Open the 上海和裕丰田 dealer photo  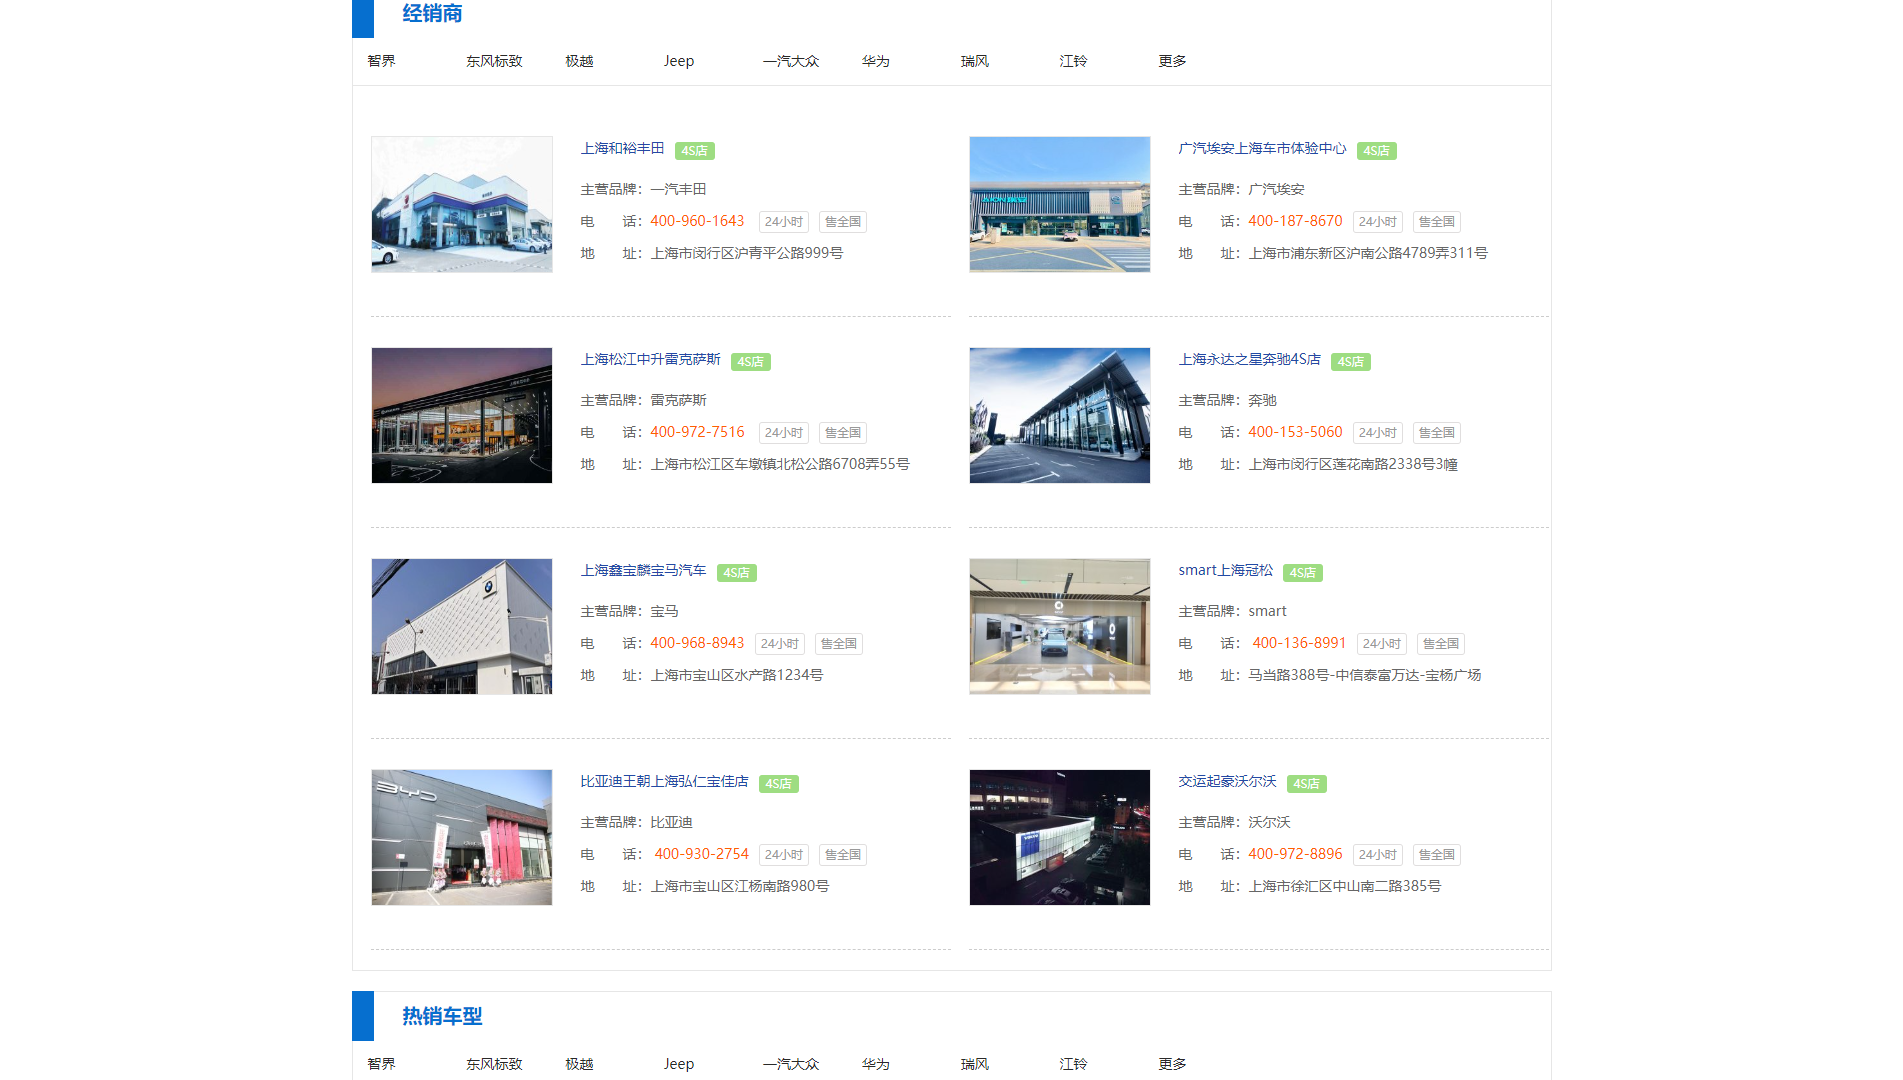(461, 205)
